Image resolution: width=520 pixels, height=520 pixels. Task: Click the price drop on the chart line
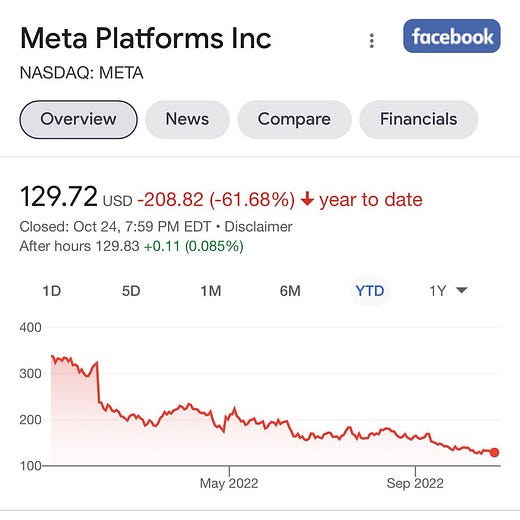point(98,382)
